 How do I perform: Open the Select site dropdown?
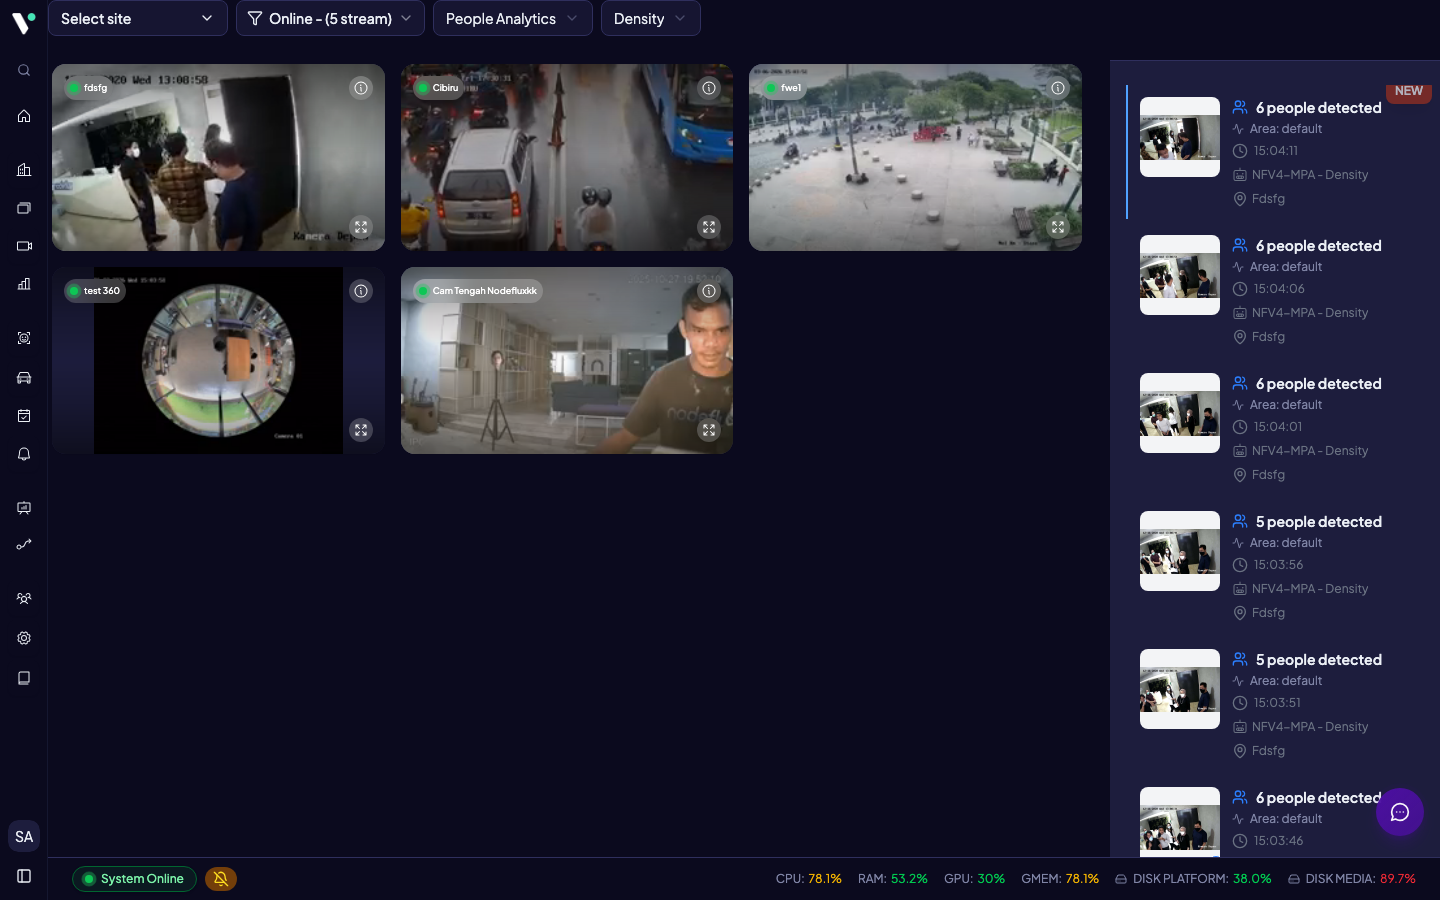pyautogui.click(x=138, y=18)
